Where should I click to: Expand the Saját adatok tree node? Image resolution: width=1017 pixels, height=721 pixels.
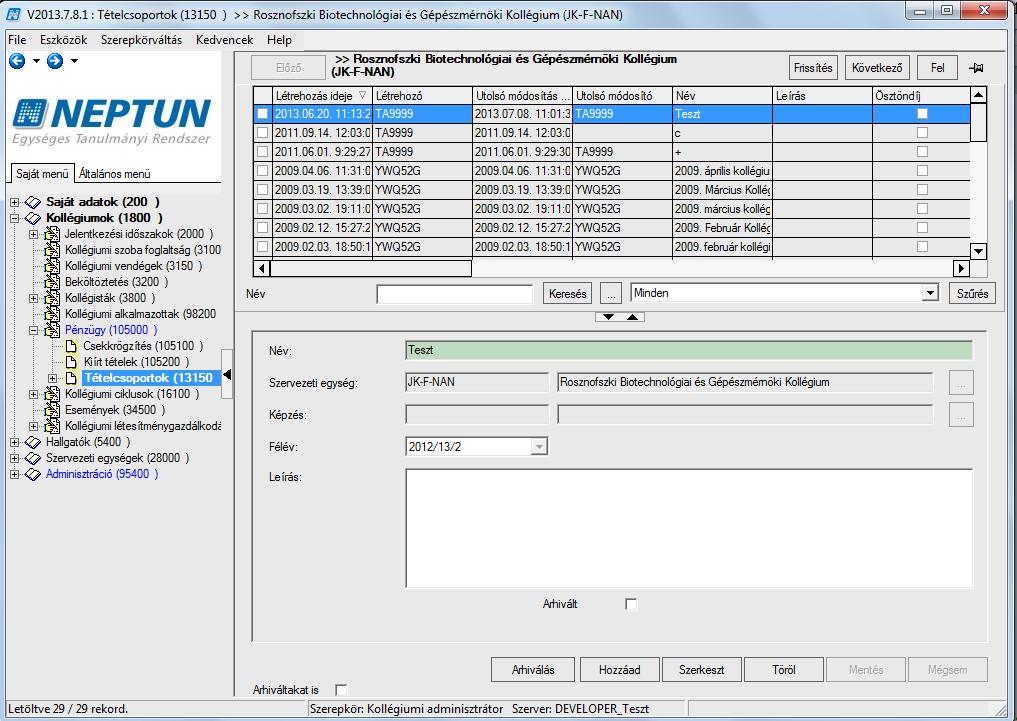coord(14,202)
